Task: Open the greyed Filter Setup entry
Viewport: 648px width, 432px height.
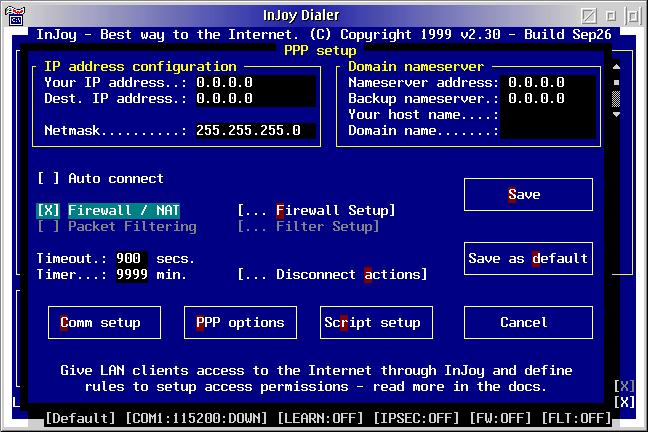Action: (308, 227)
